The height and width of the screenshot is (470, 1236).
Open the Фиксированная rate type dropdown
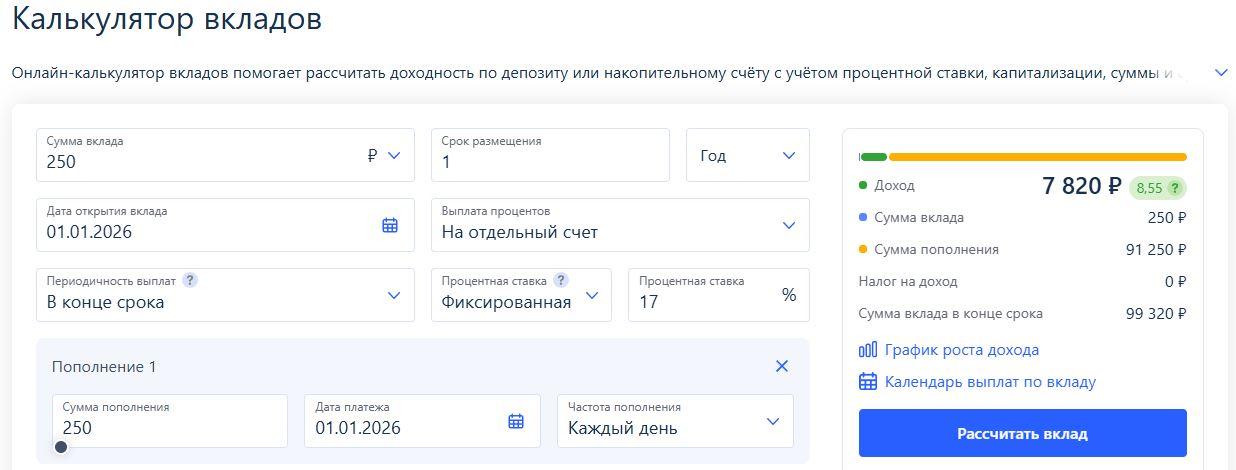coord(592,296)
